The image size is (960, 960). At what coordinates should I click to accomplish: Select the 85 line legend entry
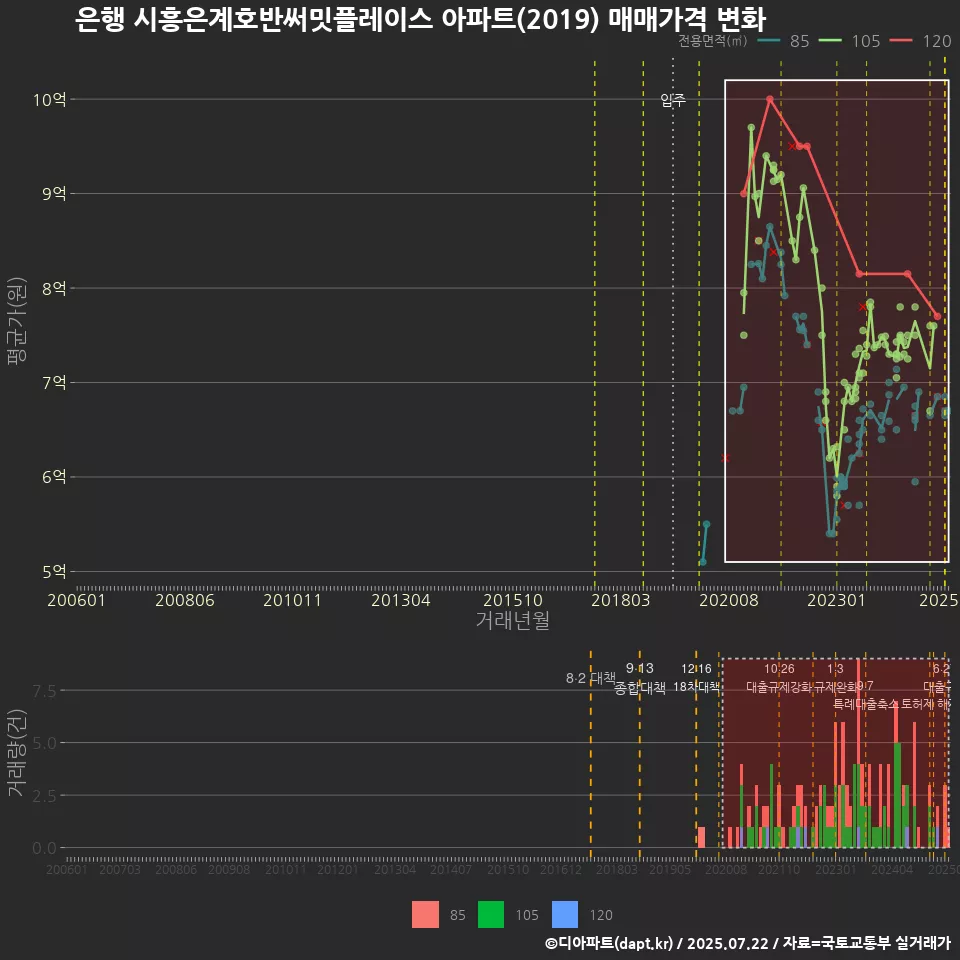783,41
